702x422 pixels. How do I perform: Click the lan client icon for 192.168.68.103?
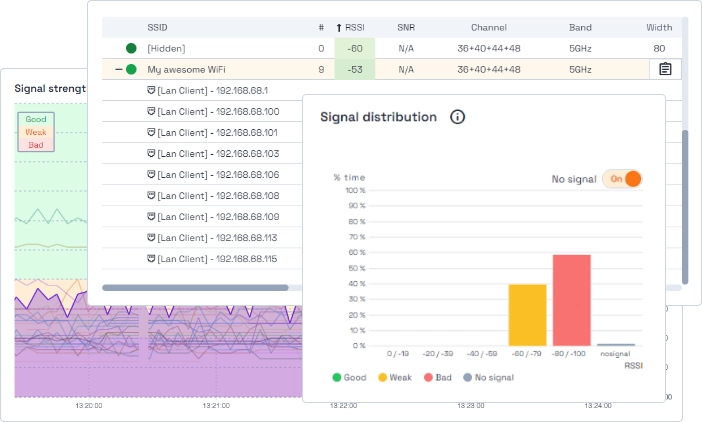[x=151, y=153]
